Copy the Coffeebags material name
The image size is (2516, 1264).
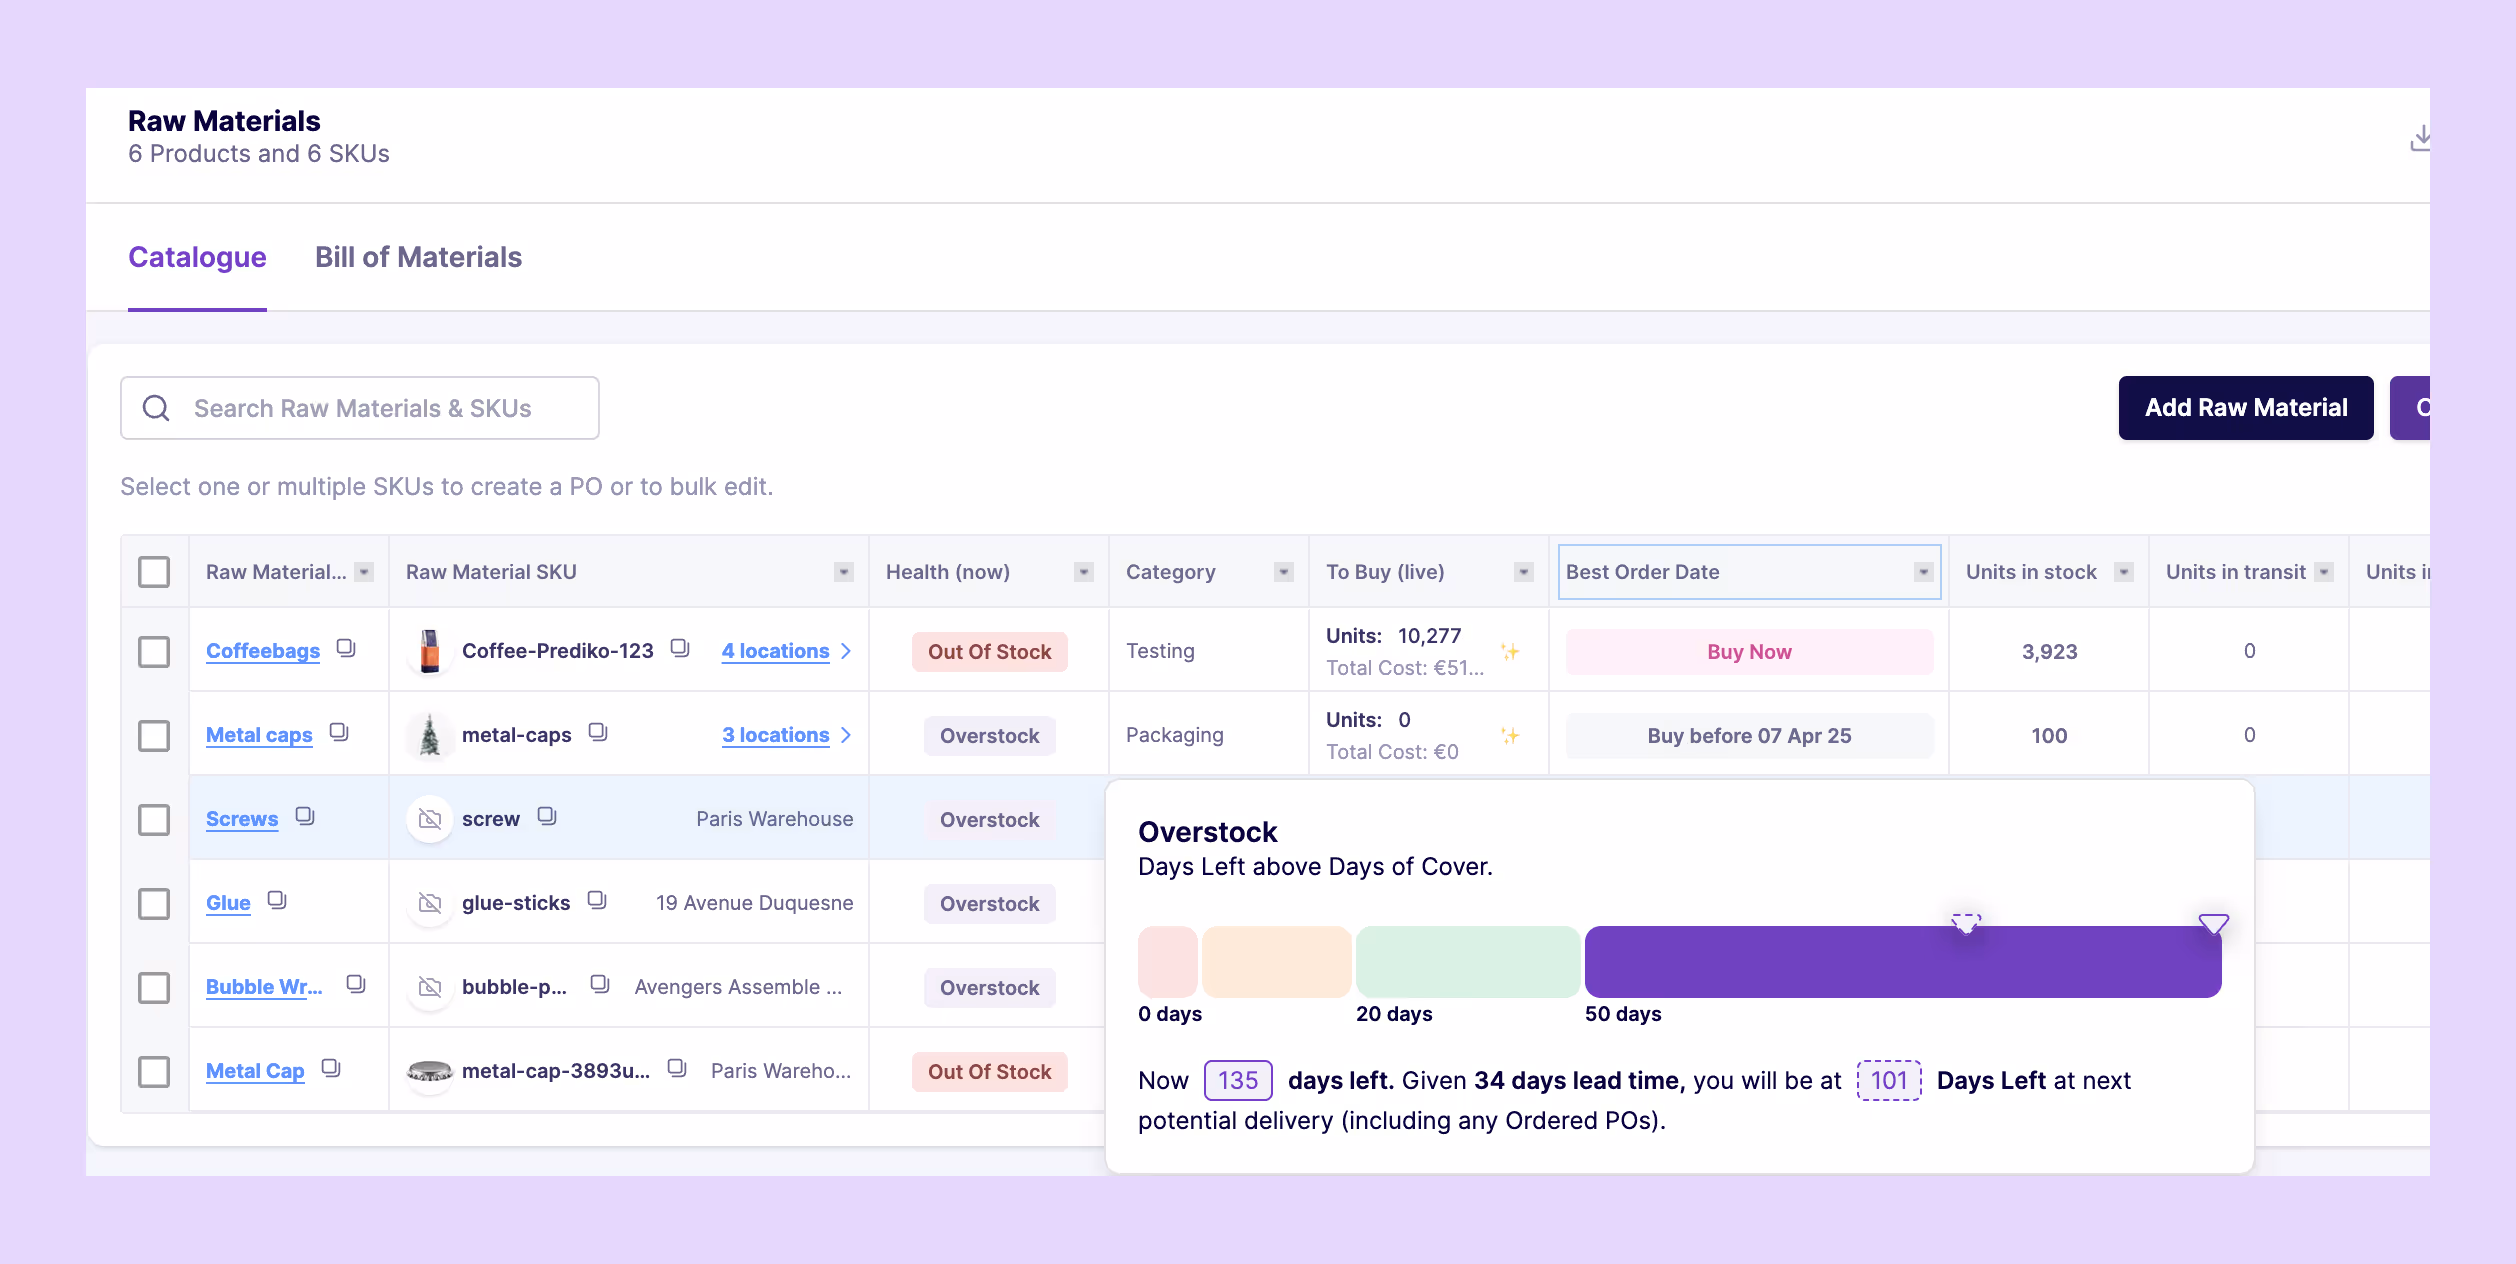[346, 648]
